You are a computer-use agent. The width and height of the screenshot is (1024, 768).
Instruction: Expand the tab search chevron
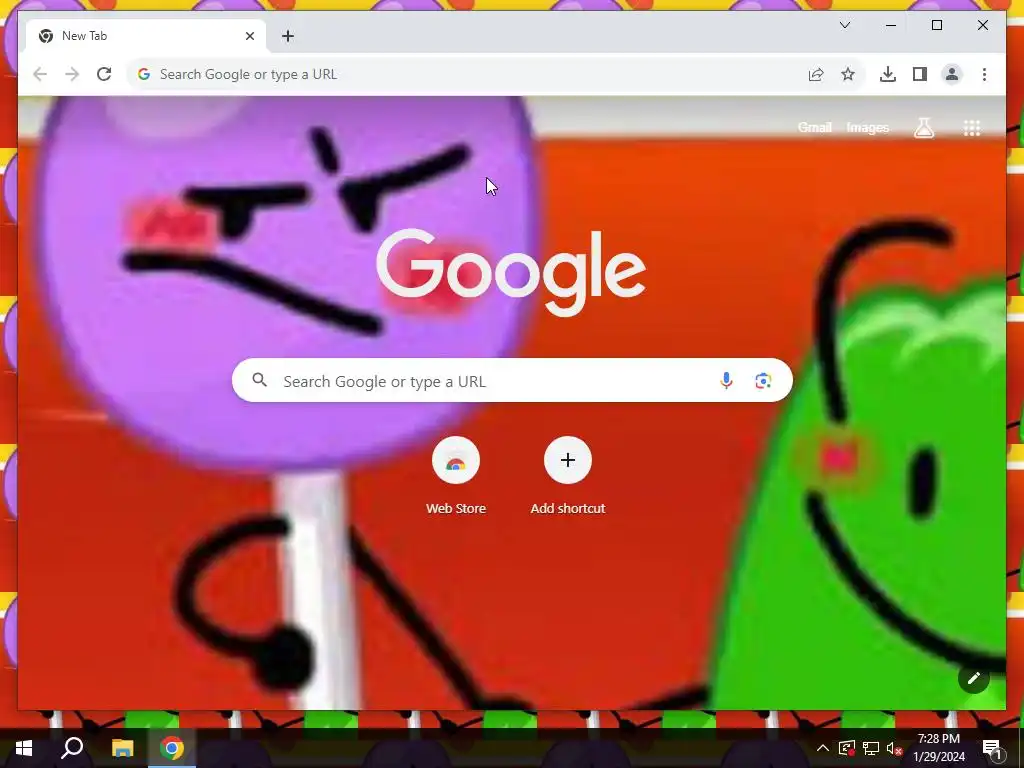[844, 25]
